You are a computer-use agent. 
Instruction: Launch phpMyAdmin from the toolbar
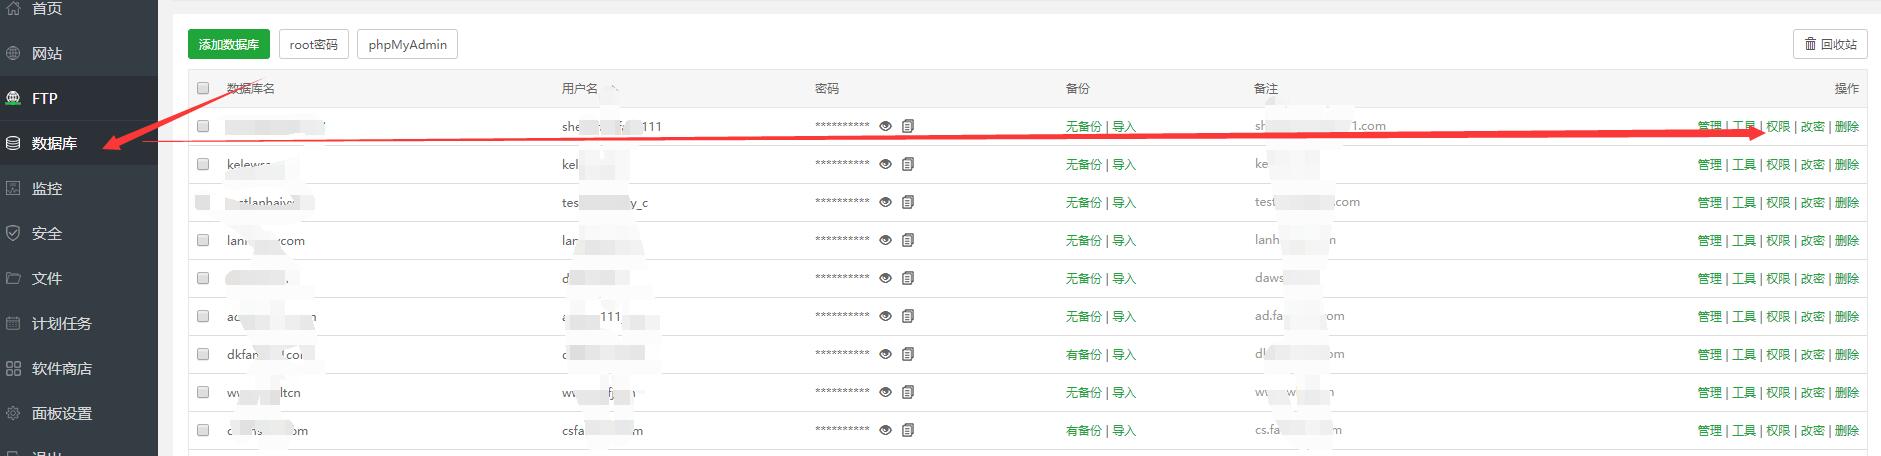[x=407, y=44]
